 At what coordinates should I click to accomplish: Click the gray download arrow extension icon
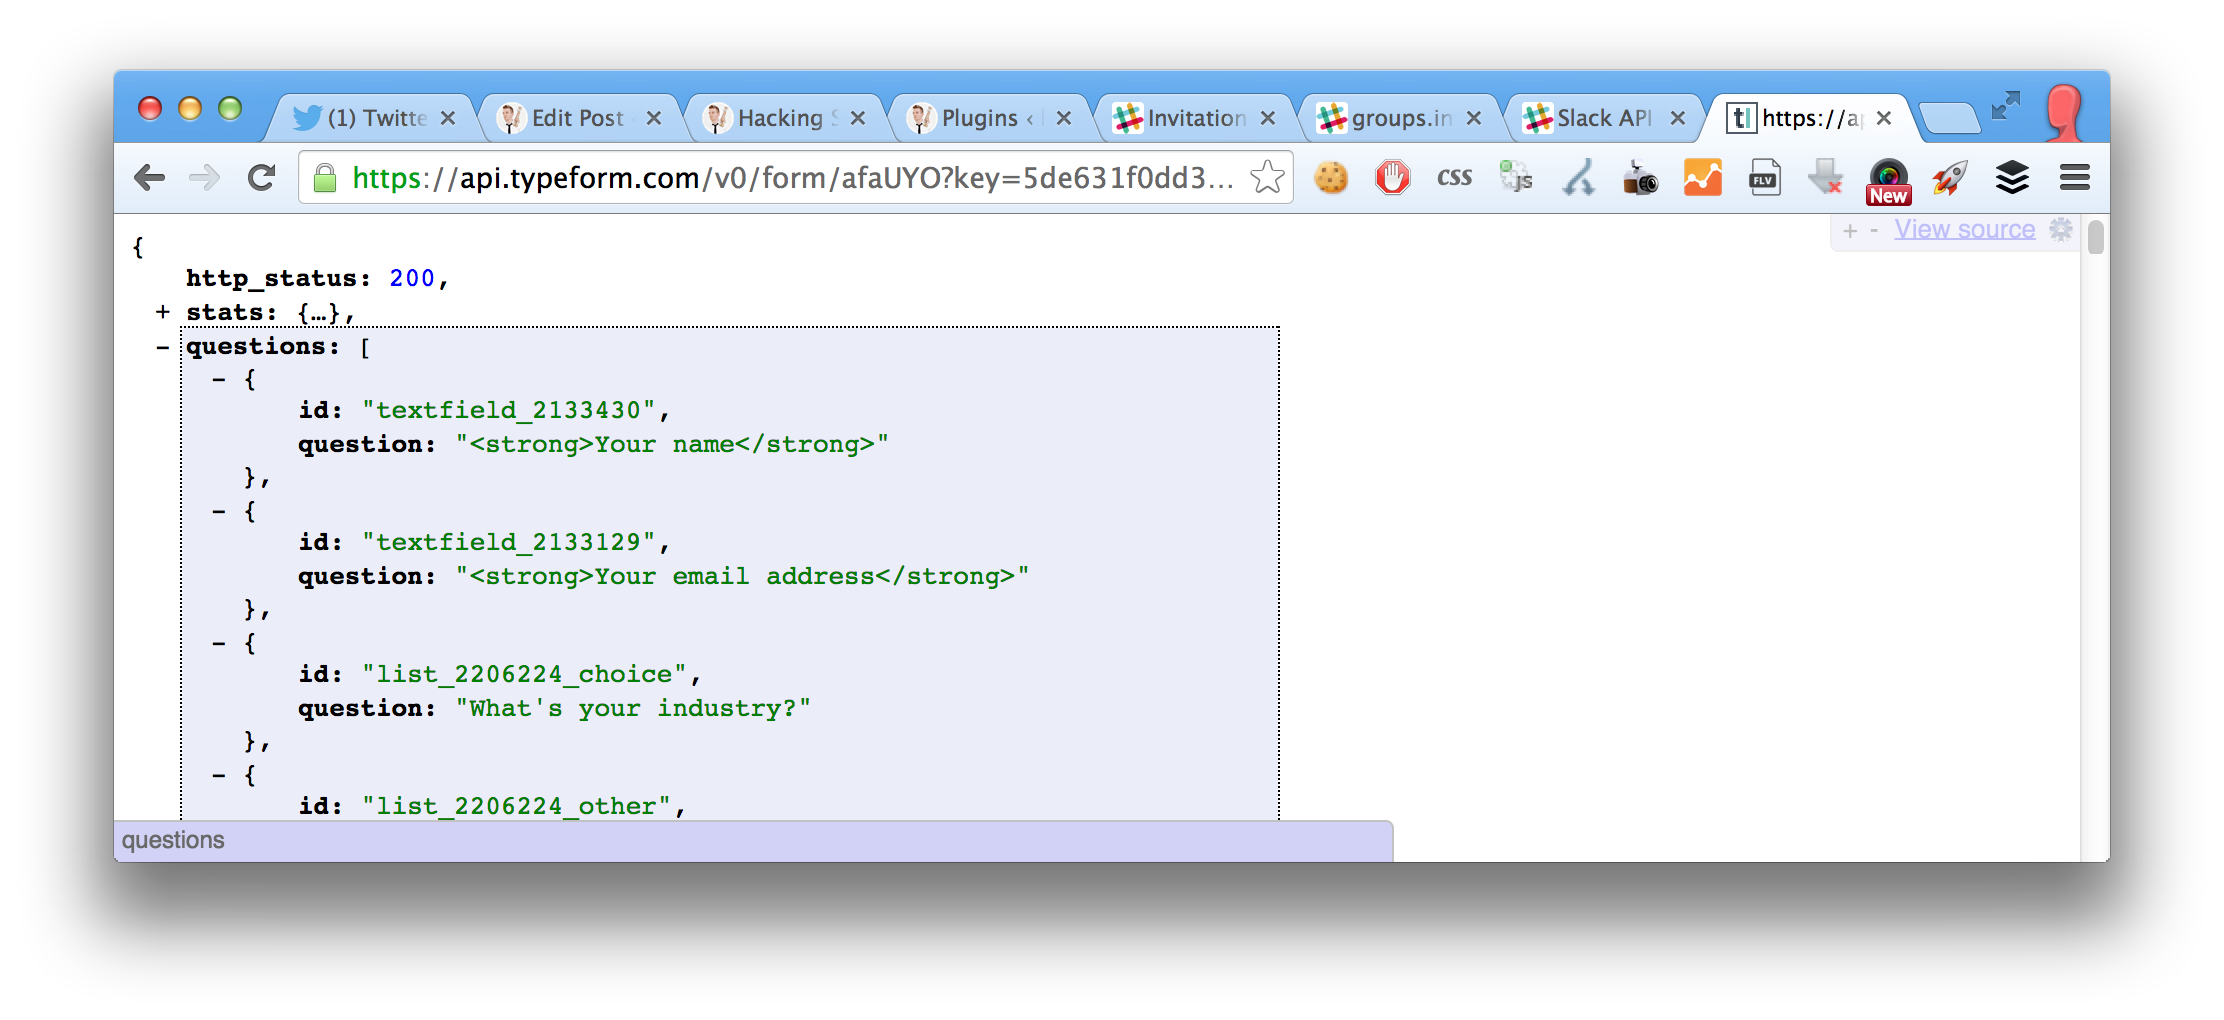[1825, 178]
